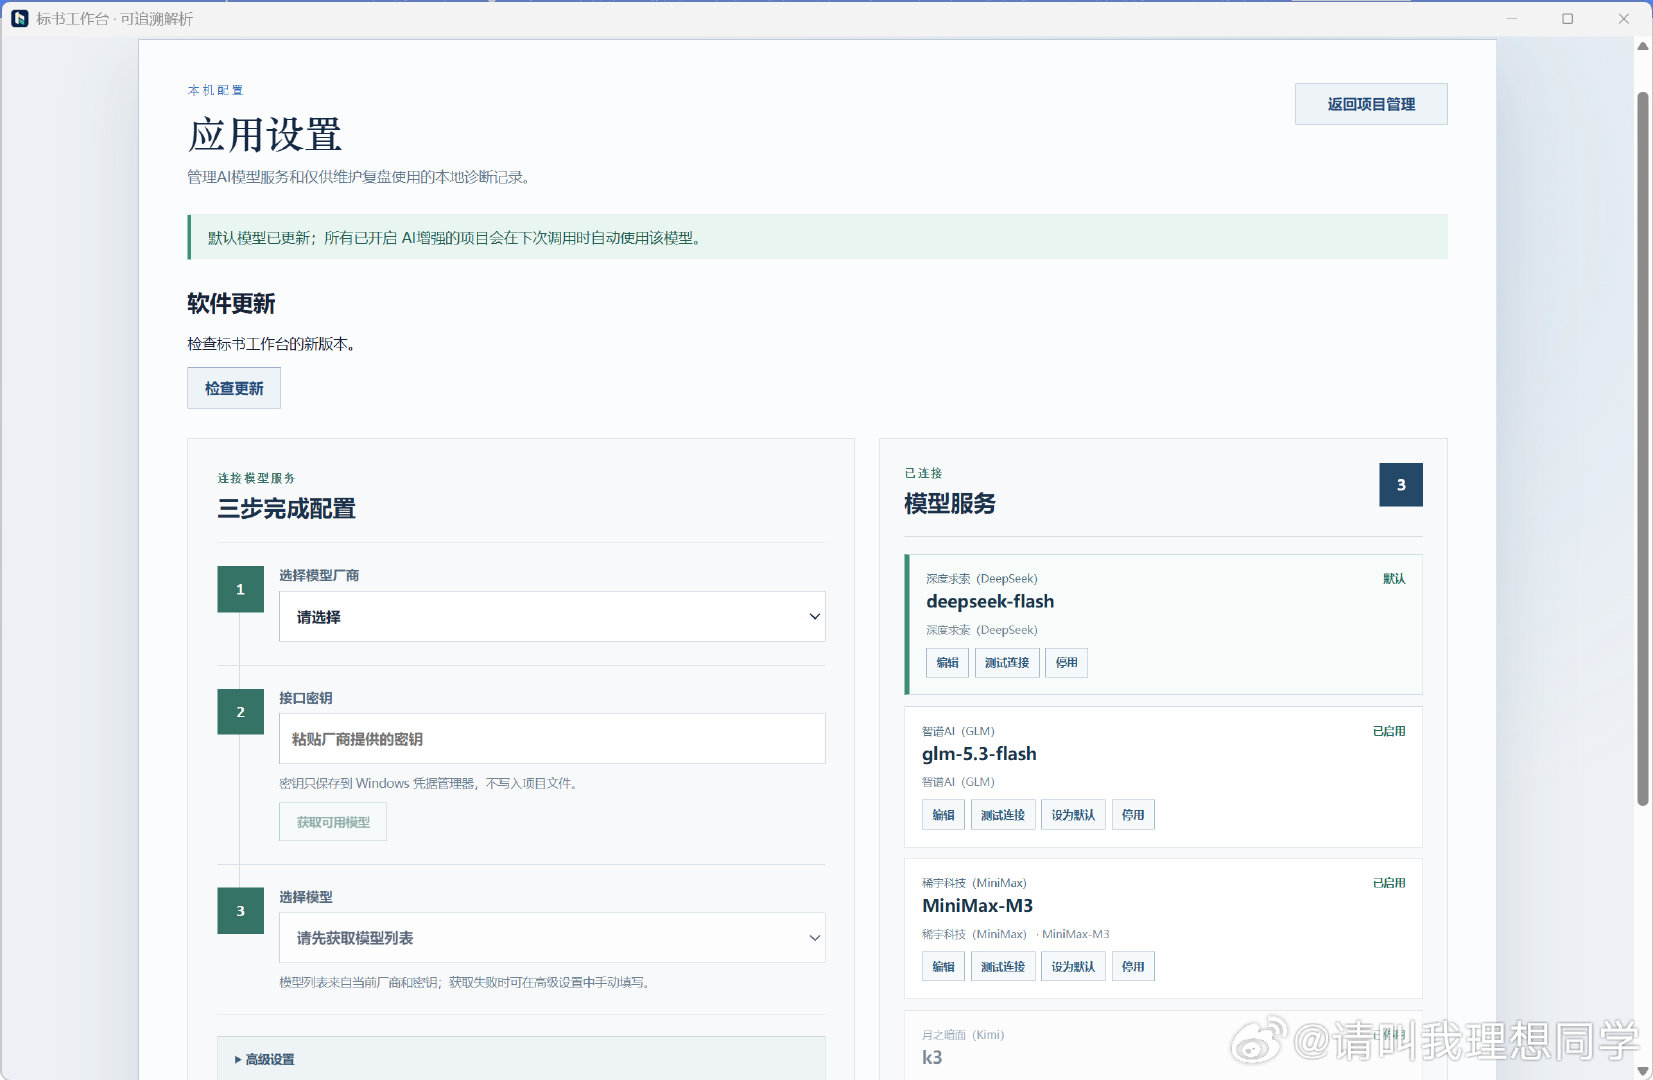Click the 返回项目管理 button
Viewport: 1653px width, 1080px height.
pos(1371,104)
